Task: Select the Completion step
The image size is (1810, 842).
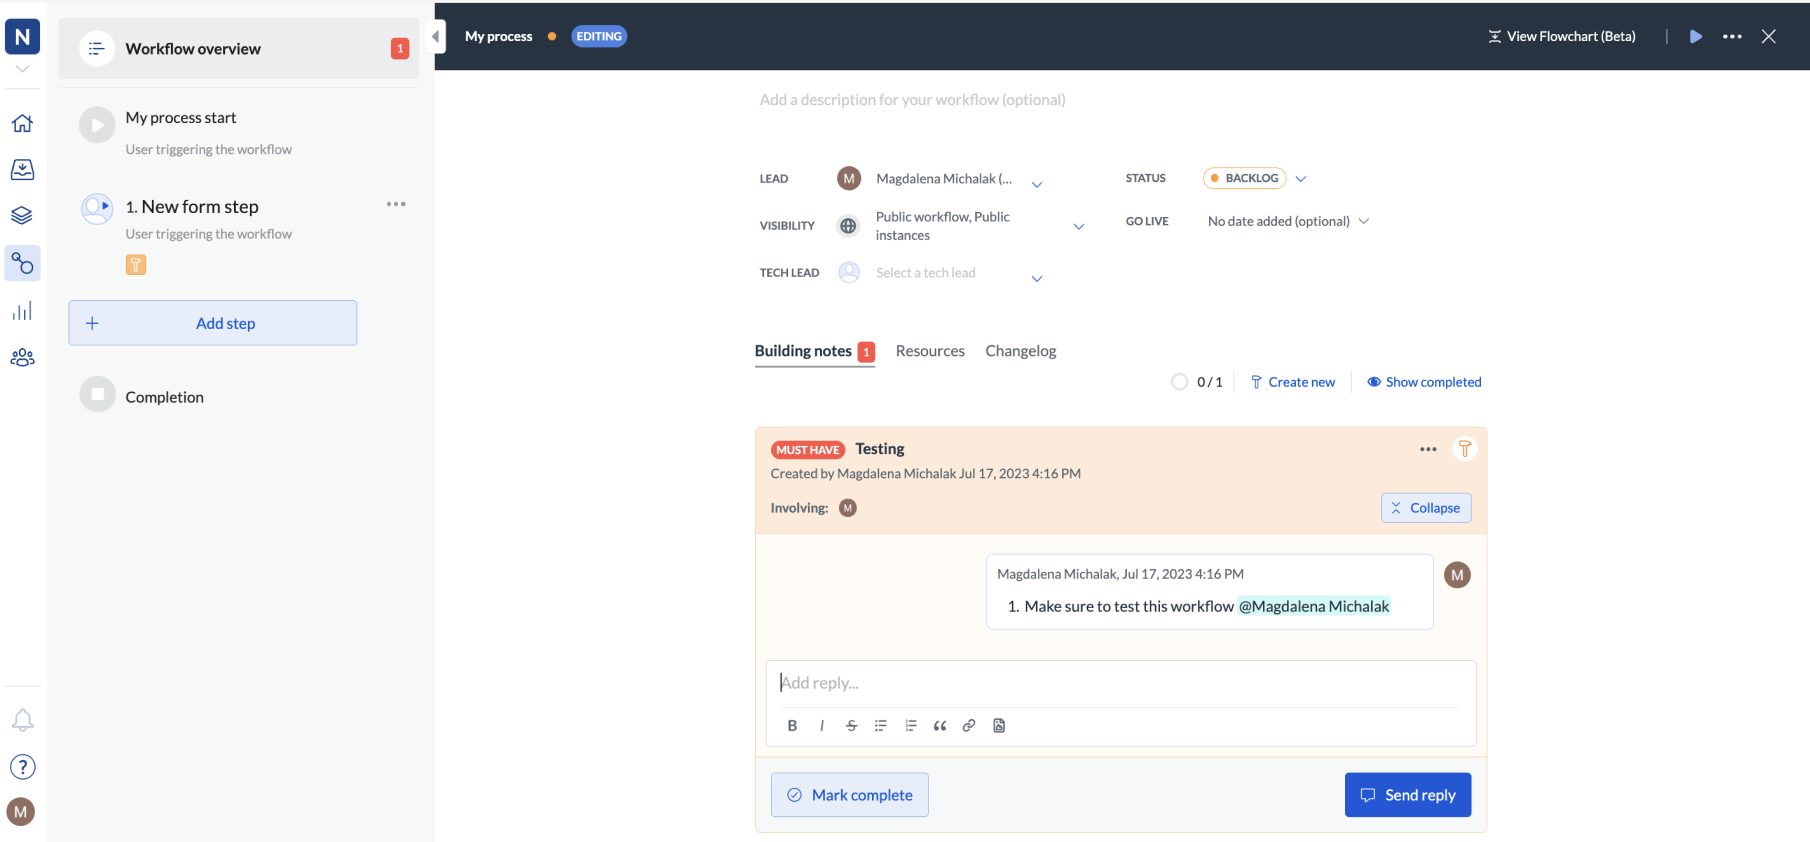Action: (x=164, y=397)
